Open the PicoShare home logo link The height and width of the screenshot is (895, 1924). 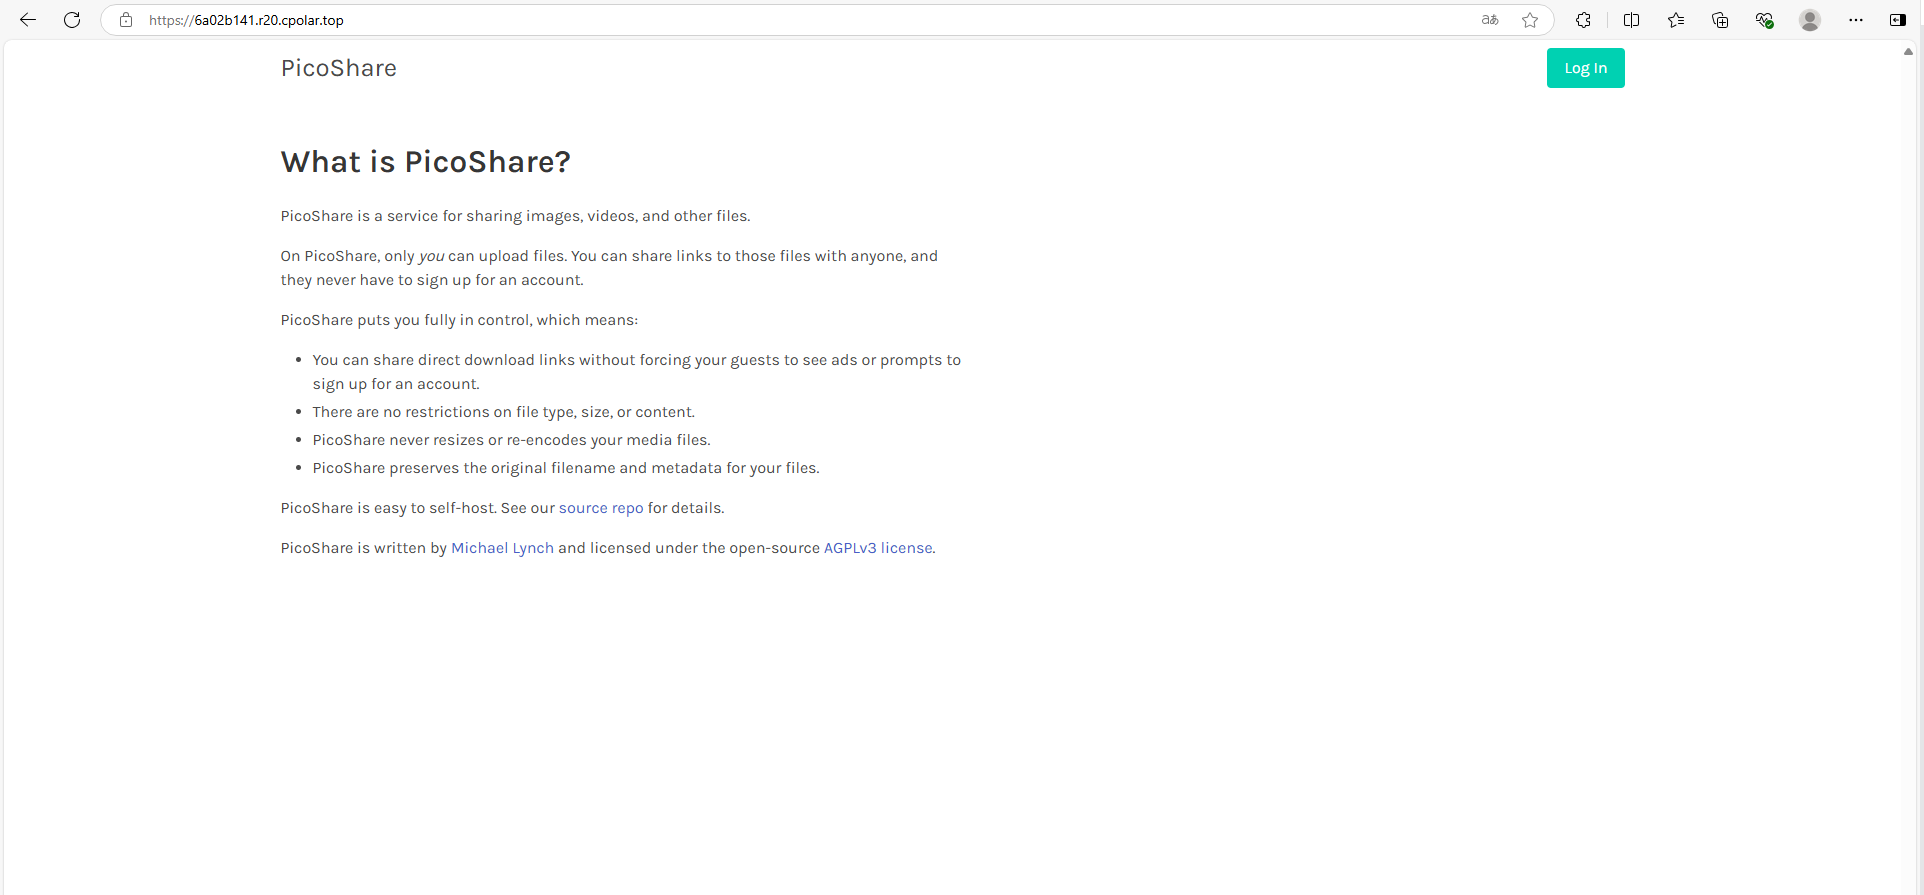pos(339,68)
